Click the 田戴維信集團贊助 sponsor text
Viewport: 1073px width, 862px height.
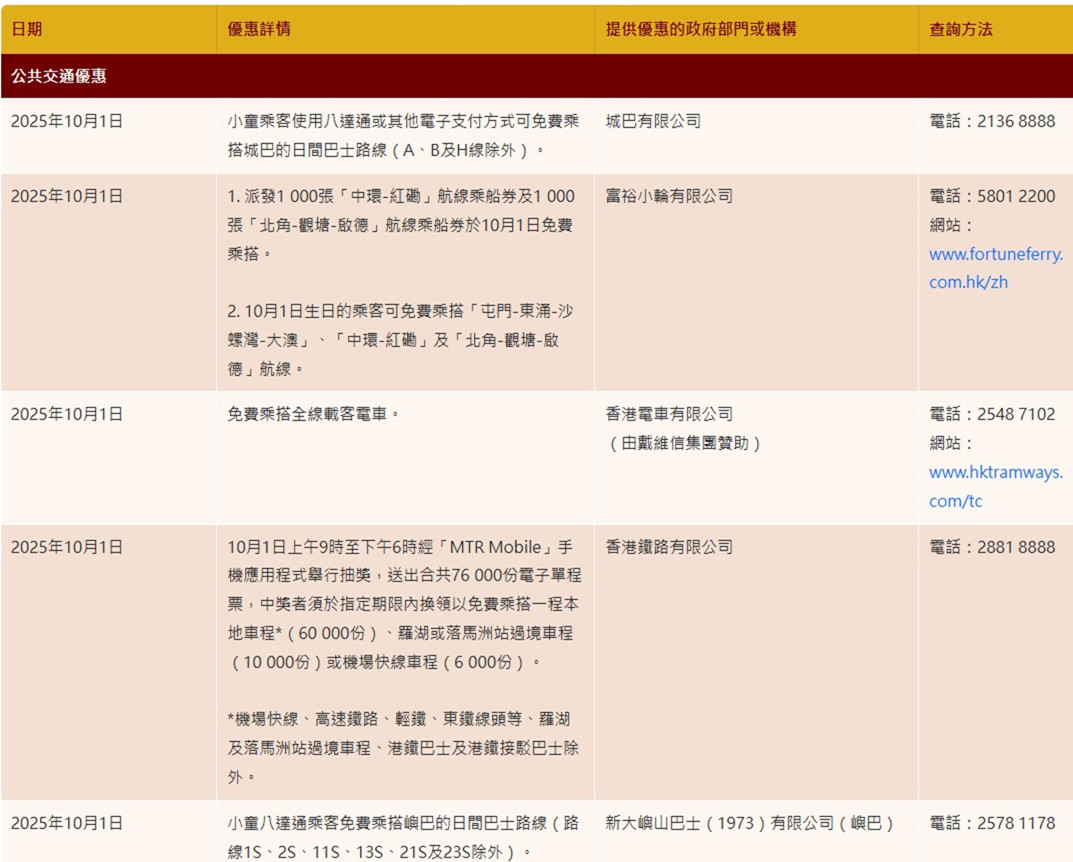click(684, 443)
